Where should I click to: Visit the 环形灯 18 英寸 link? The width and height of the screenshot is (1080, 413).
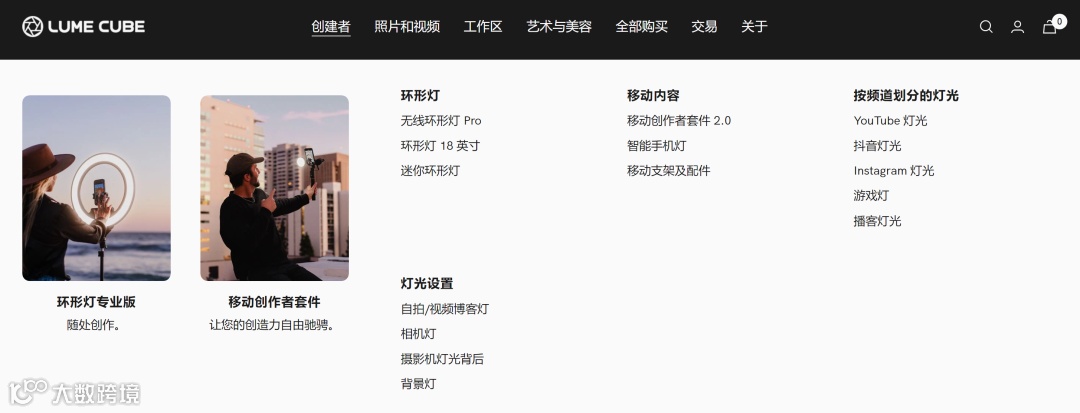(440, 146)
